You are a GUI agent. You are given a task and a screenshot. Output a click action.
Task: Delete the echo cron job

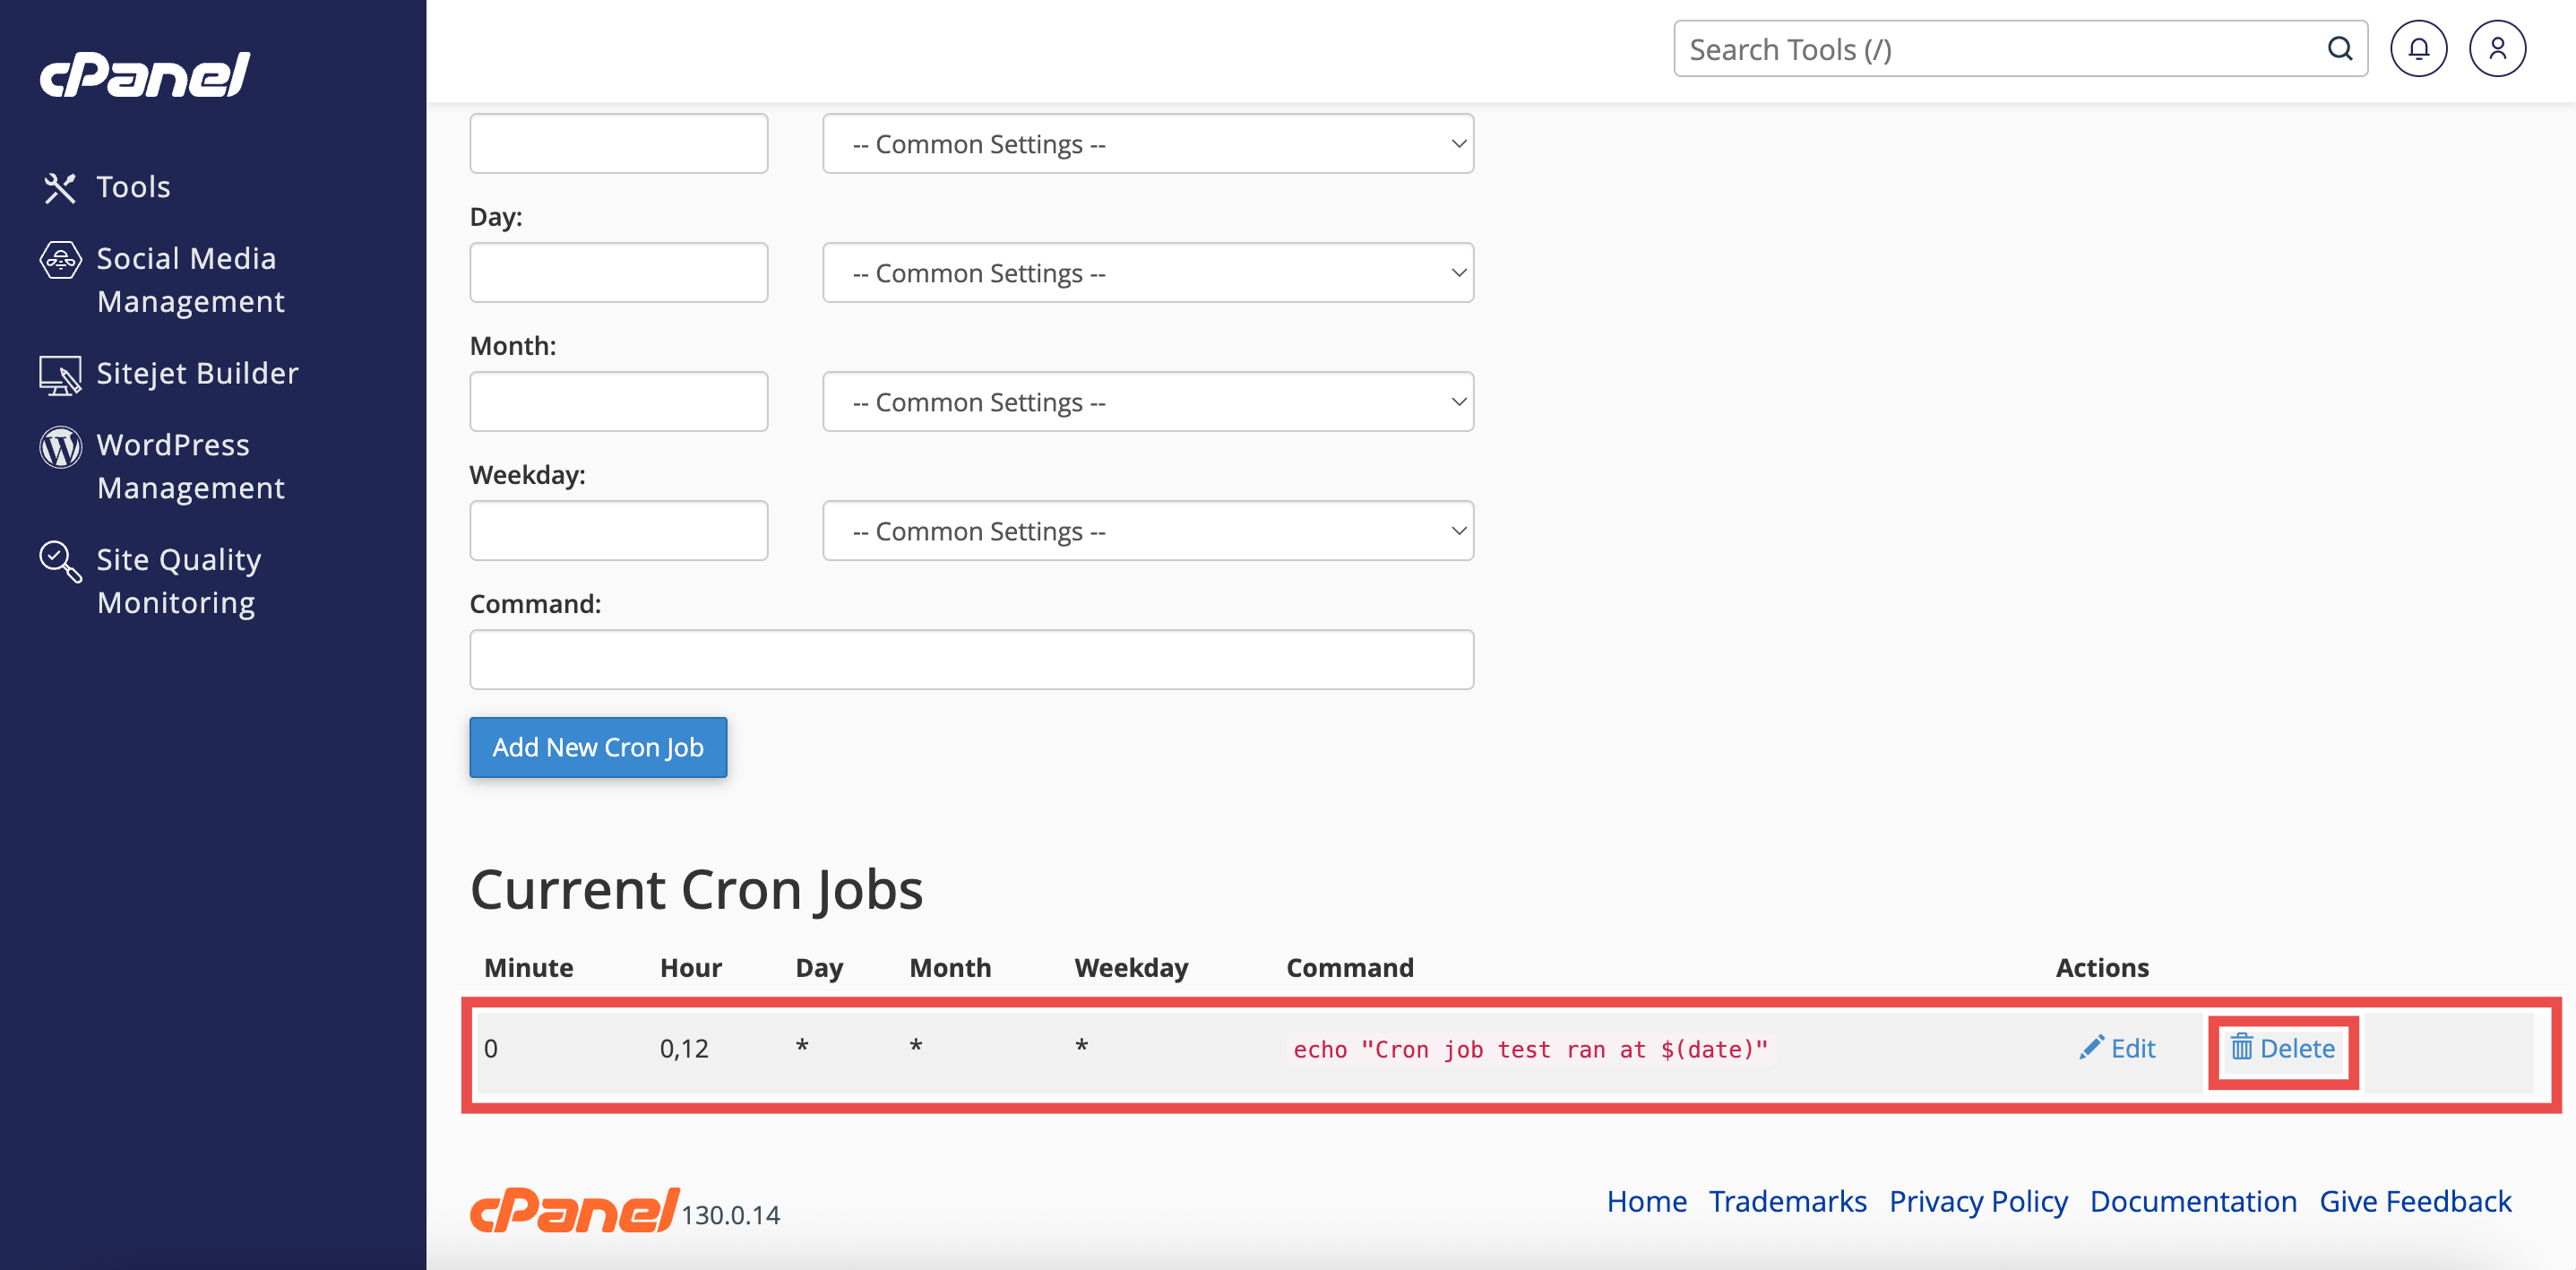2283,1048
